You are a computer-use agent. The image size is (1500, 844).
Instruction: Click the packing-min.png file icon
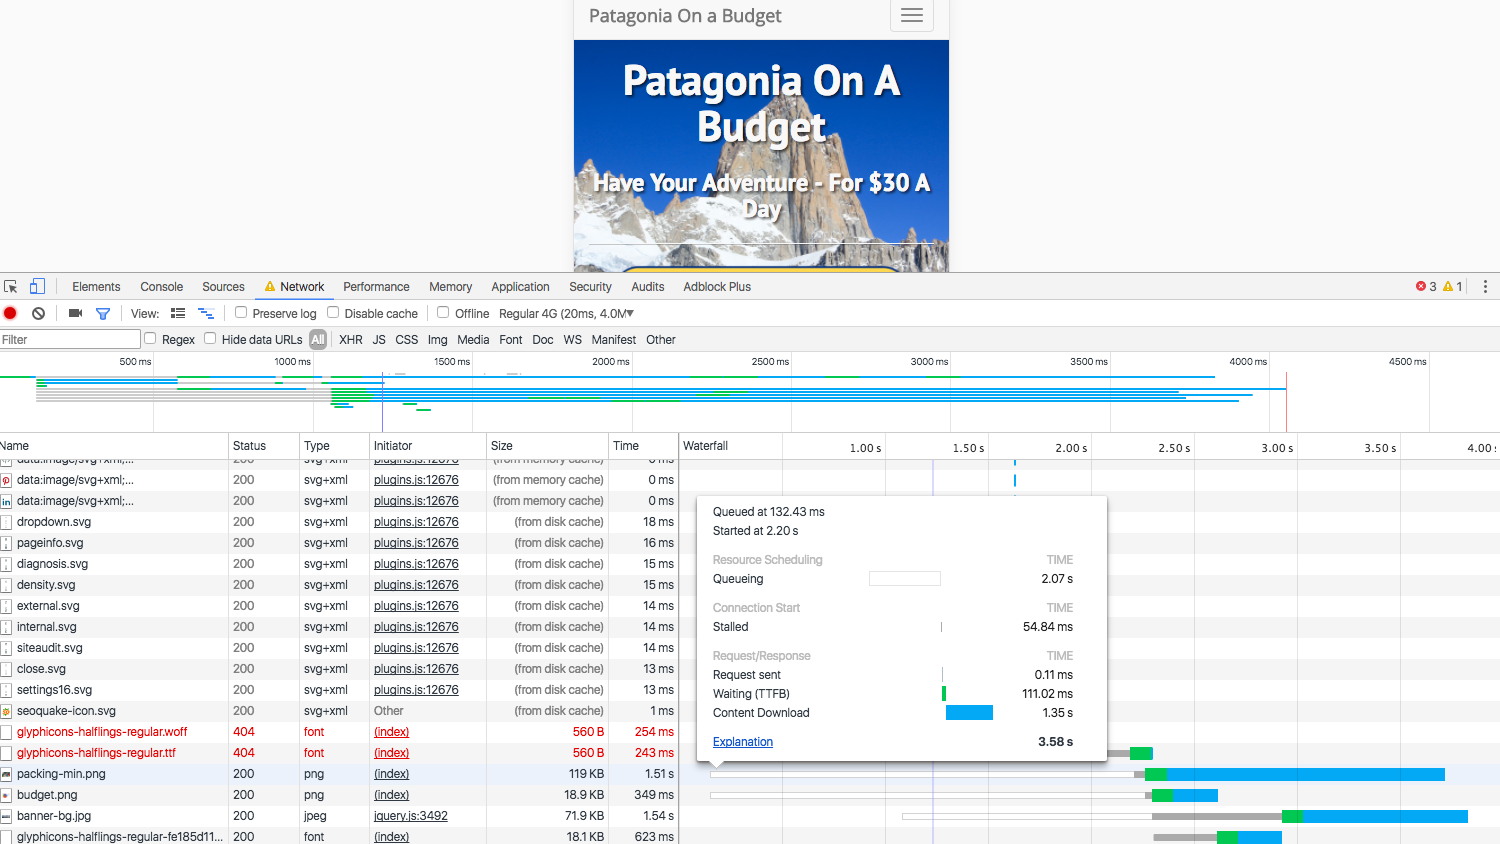[6, 774]
